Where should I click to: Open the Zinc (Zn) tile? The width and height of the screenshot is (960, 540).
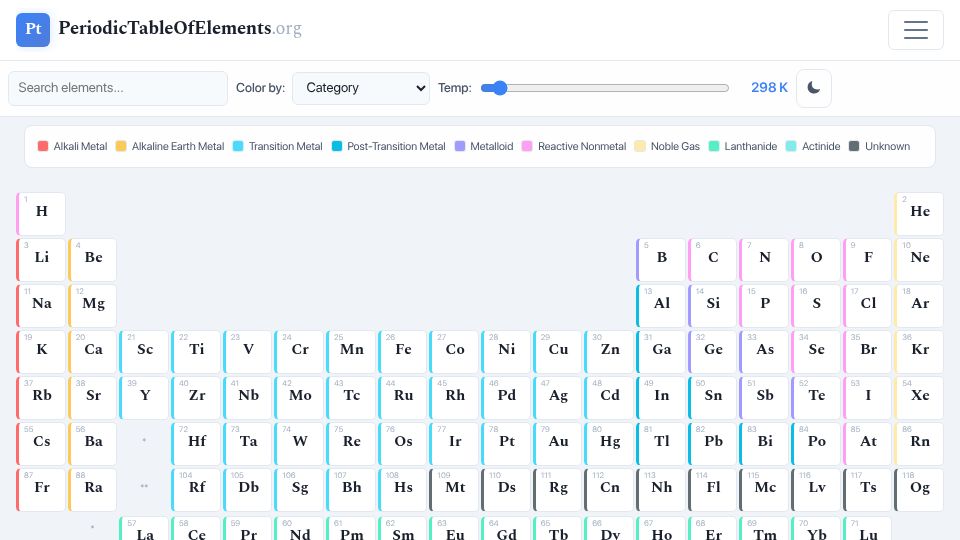609,352
